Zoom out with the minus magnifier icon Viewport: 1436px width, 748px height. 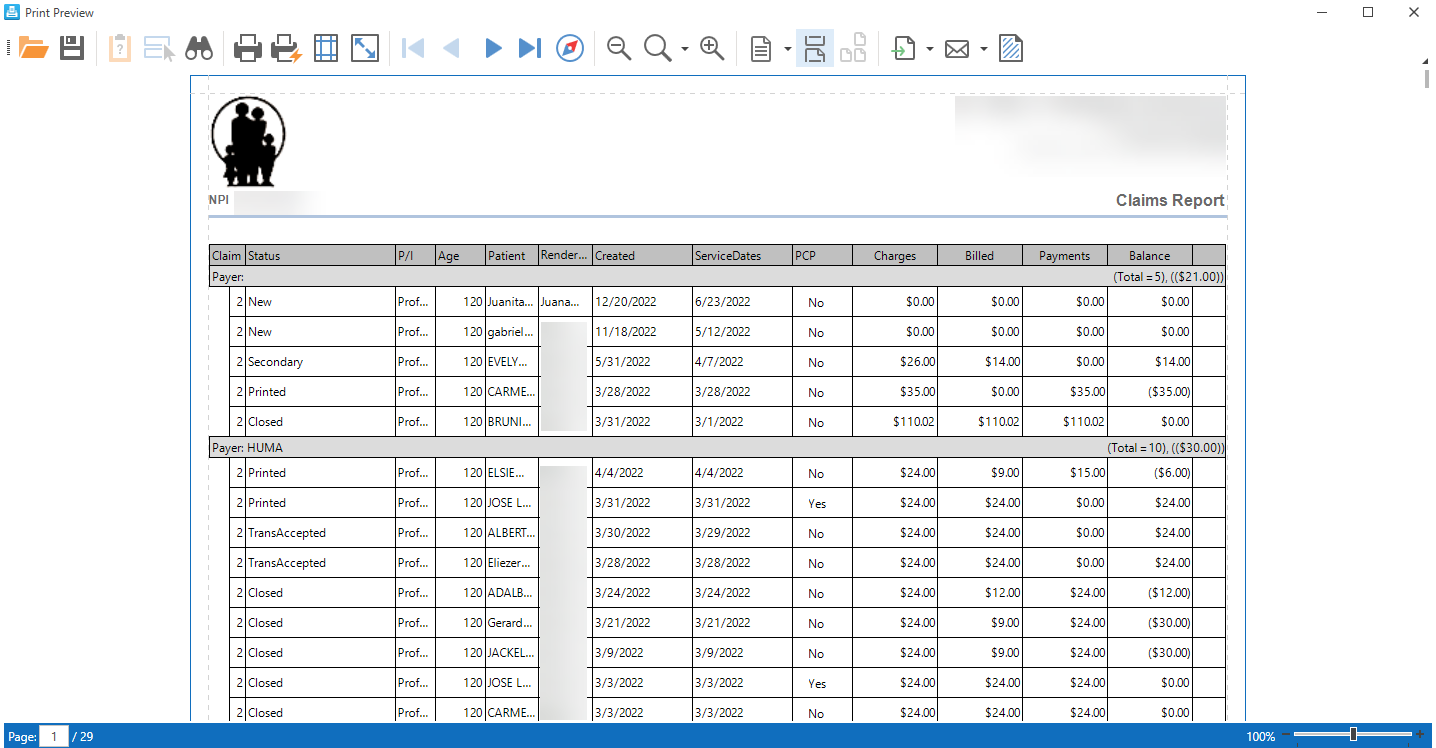pos(619,48)
